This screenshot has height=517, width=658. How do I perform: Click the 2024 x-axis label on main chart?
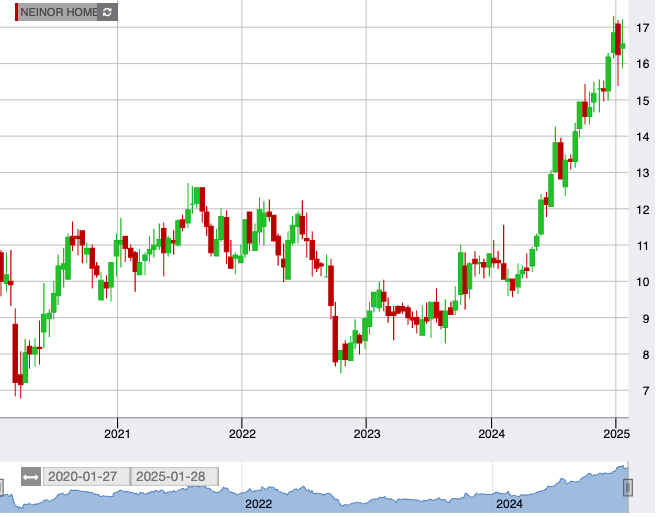click(x=491, y=433)
